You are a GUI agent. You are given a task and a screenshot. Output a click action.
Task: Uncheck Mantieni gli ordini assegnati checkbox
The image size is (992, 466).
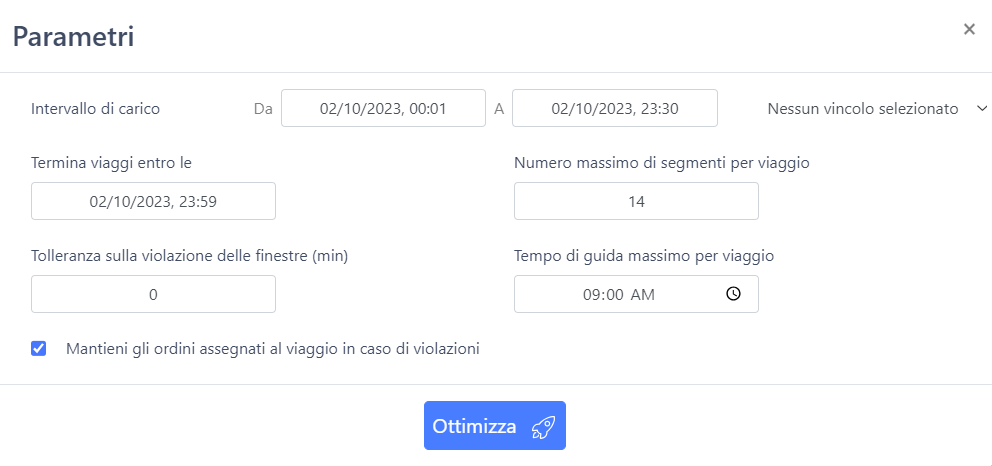[39, 348]
